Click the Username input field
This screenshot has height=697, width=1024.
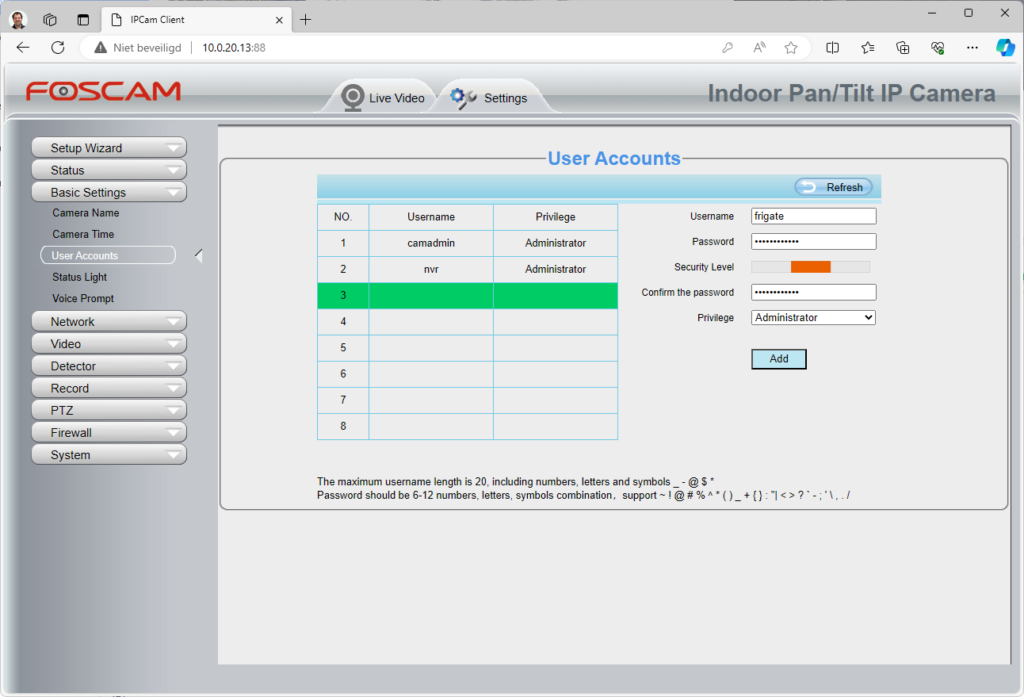tap(813, 216)
